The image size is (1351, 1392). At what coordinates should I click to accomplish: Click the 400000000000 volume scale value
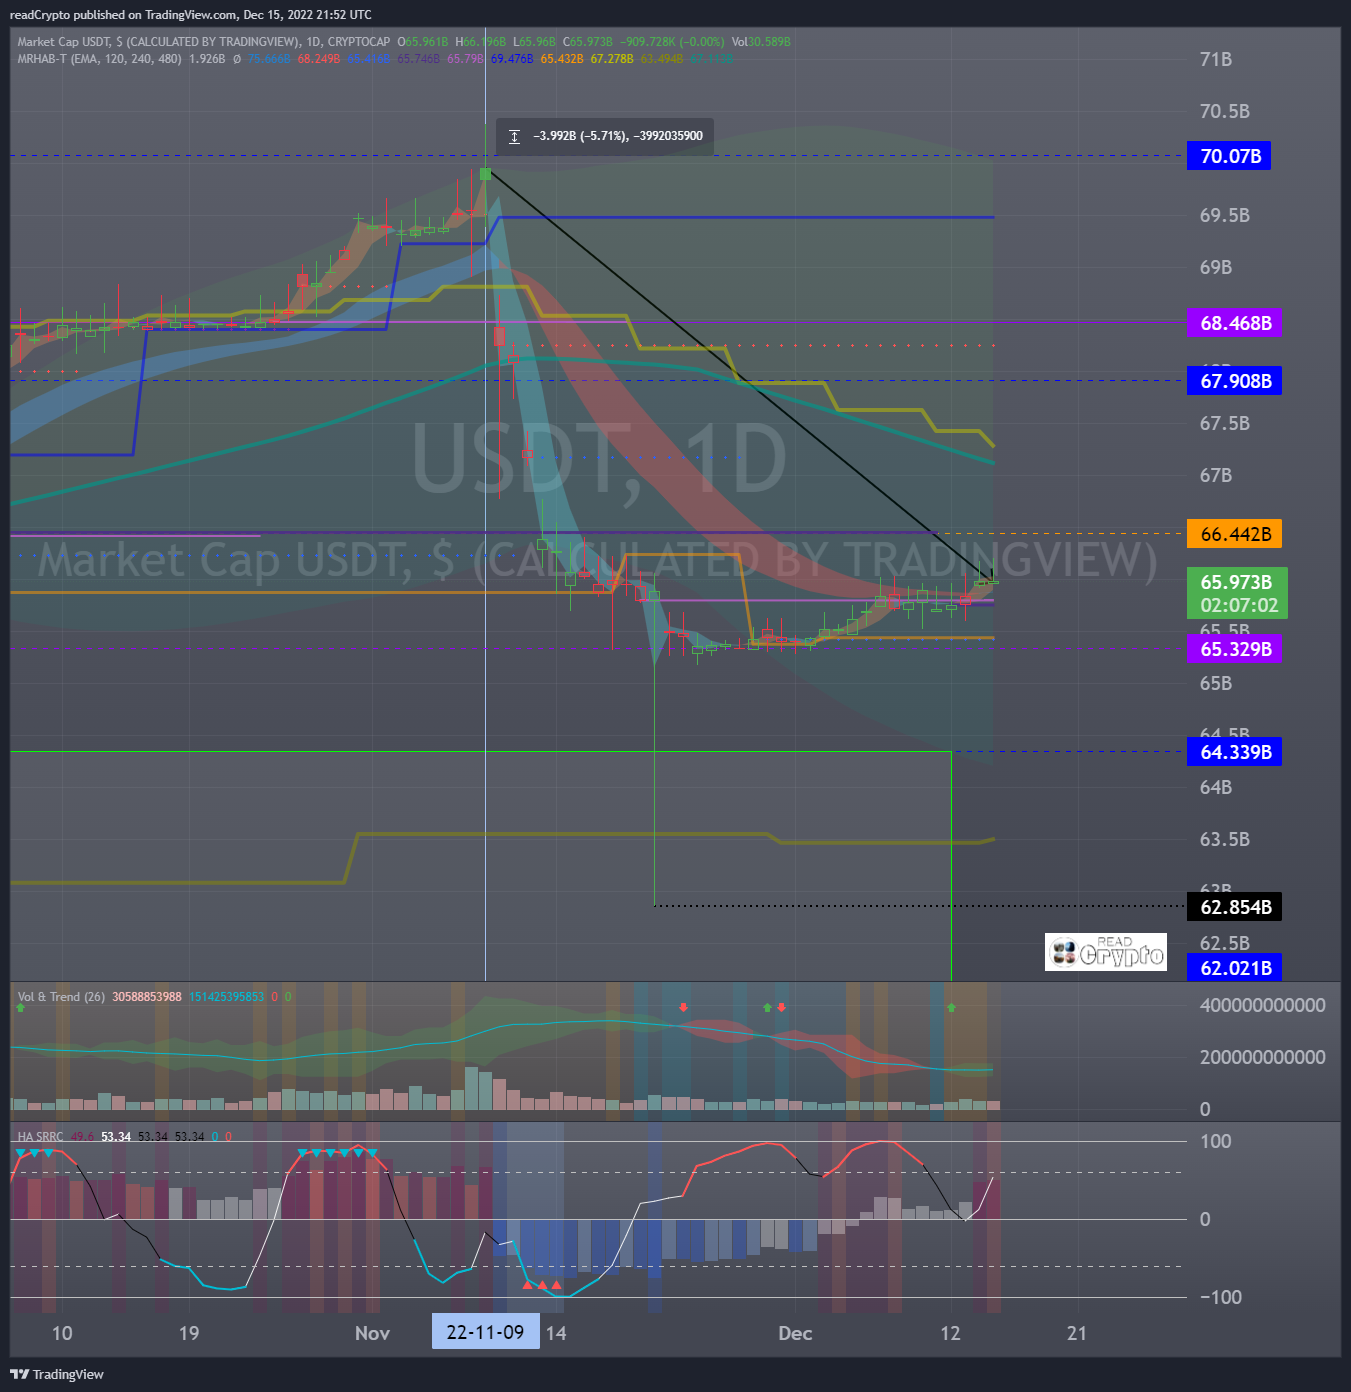pos(1262,1005)
